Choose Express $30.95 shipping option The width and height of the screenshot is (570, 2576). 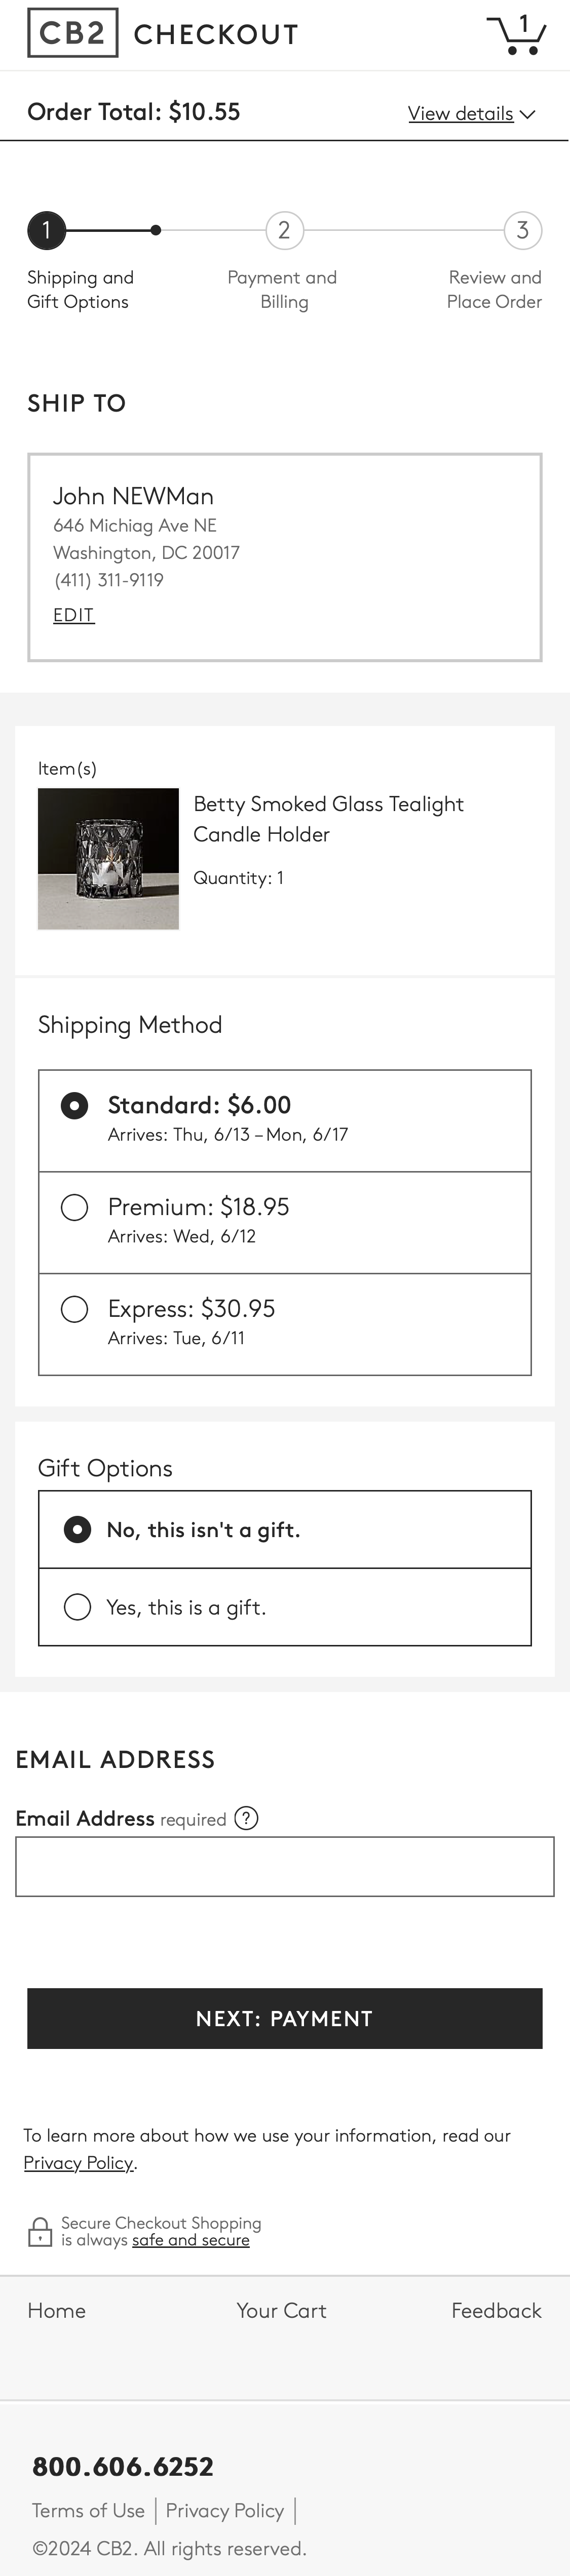pos(75,1309)
